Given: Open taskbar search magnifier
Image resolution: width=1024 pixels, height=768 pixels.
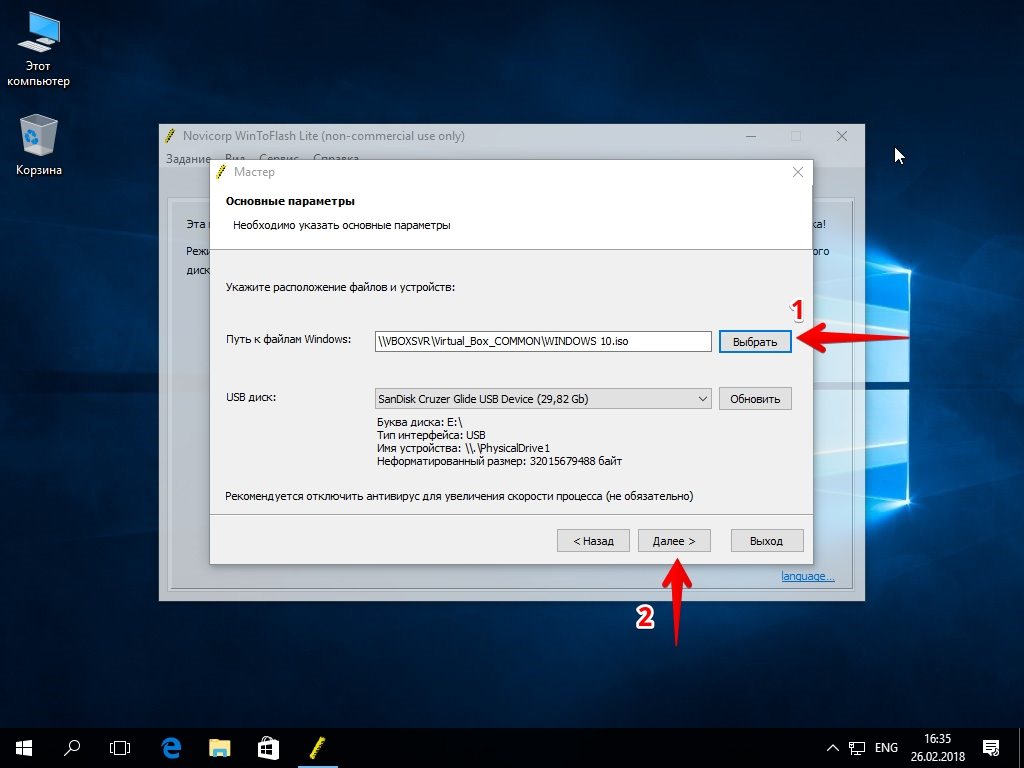Looking at the screenshot, I should click(x=72, y=748).
